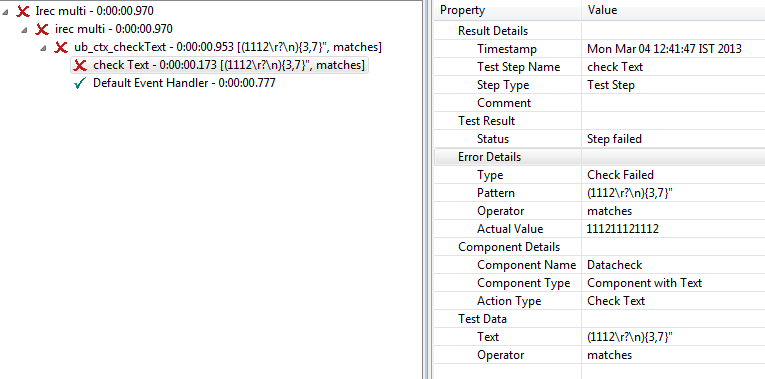Select the Default Event Handler row
The width and height of the screenshot is (765, 379).
click(x=184, y=83)
